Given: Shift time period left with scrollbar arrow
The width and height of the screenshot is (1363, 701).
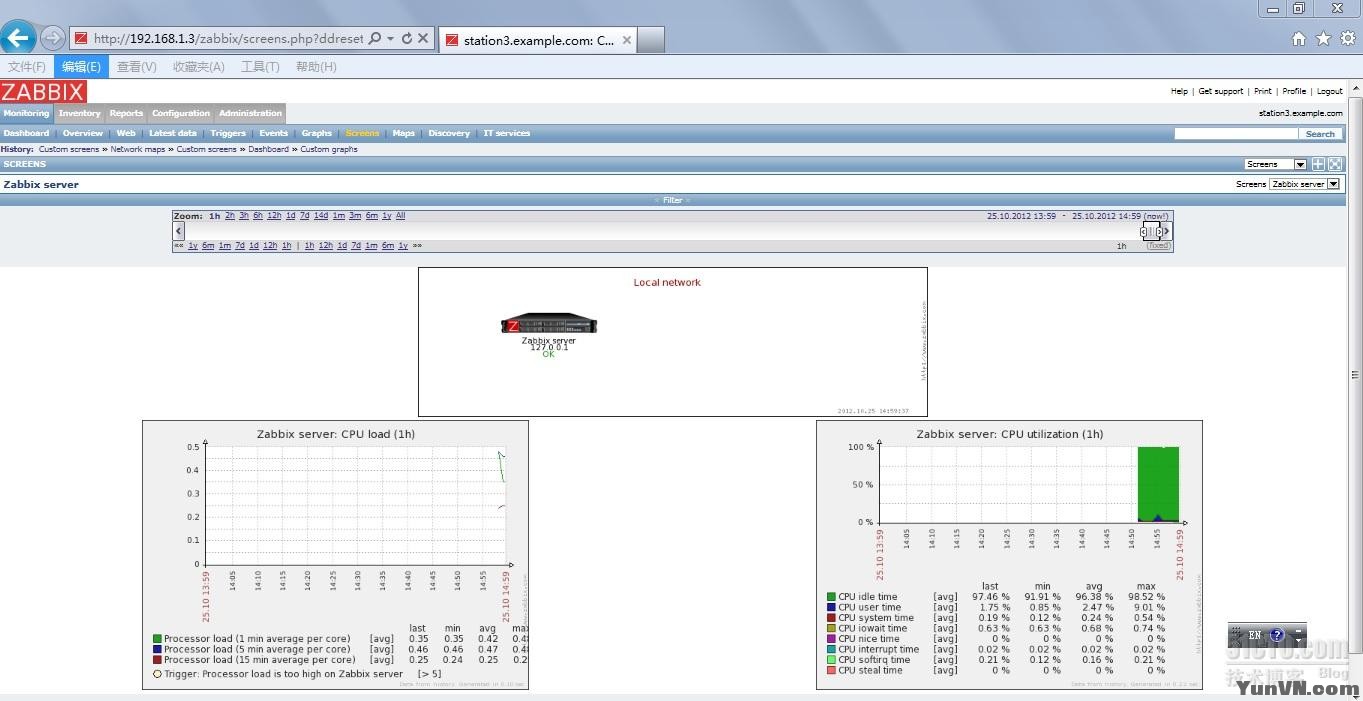Looking at the screenshot, I should pyautogui.click(x=179, y=231).
